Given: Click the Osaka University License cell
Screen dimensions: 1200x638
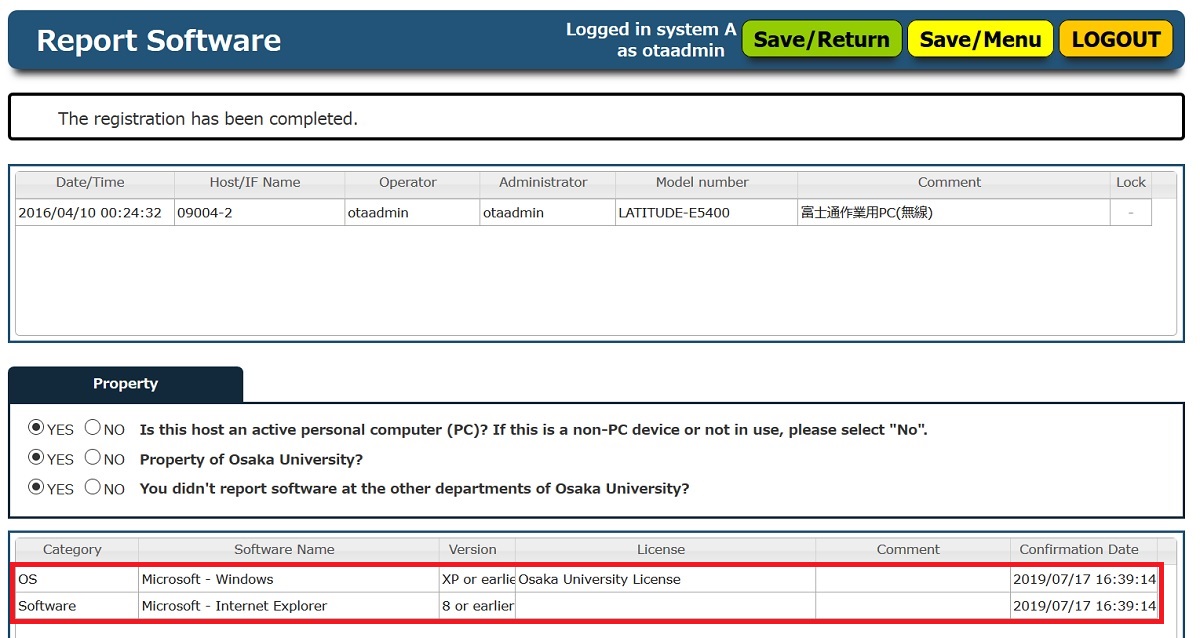Looking at the screenshot, I should [665, 579].
